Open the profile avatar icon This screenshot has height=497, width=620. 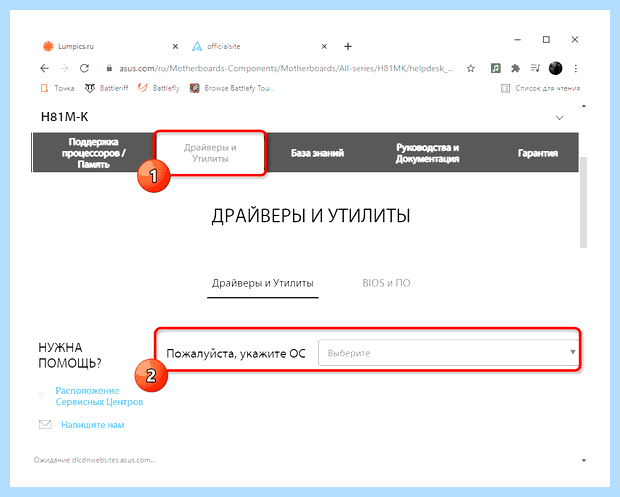pyautogui.click(x=556, y=68)
